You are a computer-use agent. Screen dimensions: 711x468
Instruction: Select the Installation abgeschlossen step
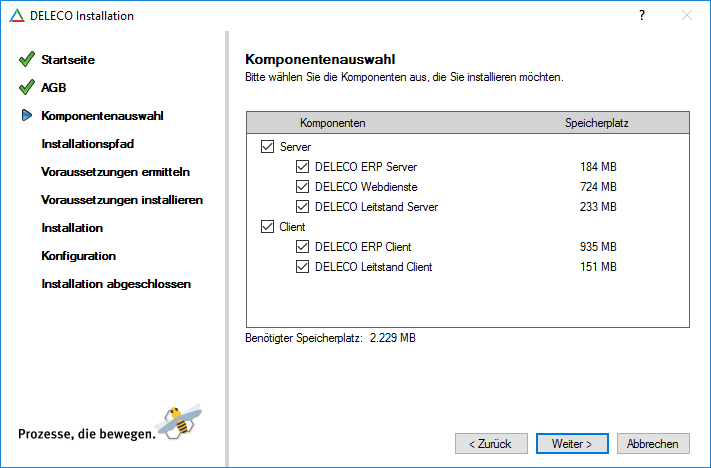coord(116,284)
